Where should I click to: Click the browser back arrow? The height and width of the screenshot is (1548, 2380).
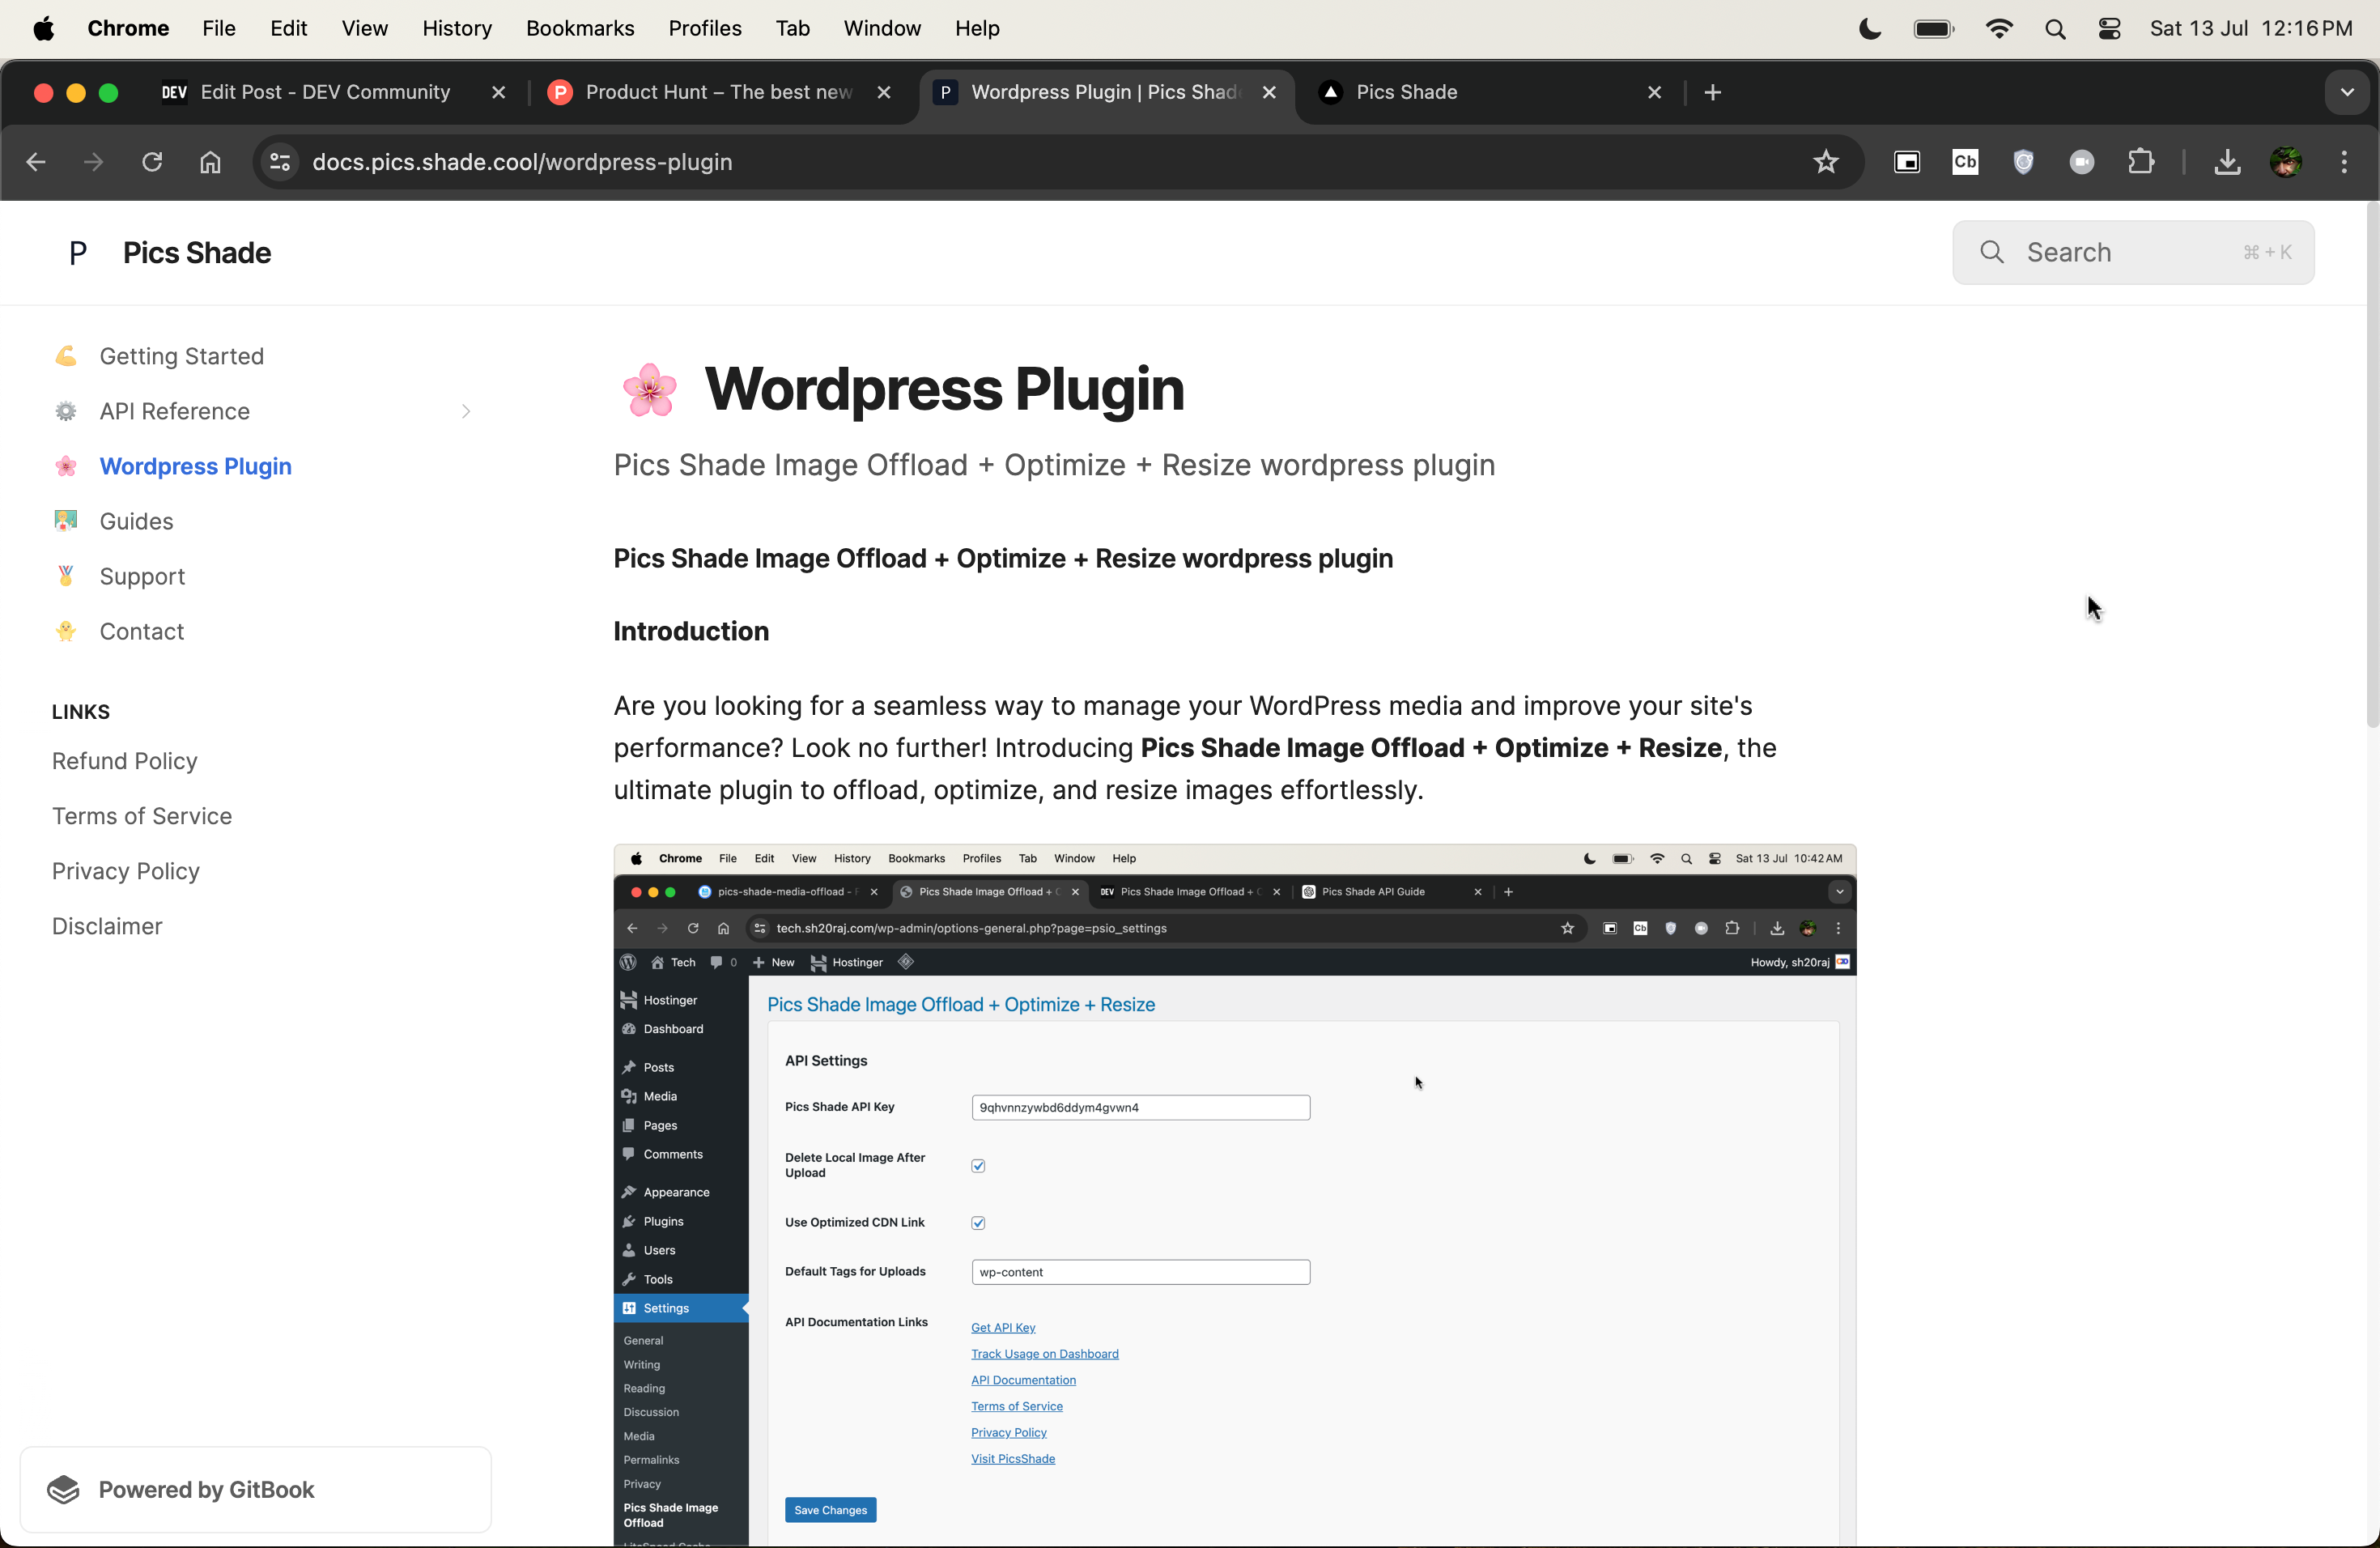(36, 162)
